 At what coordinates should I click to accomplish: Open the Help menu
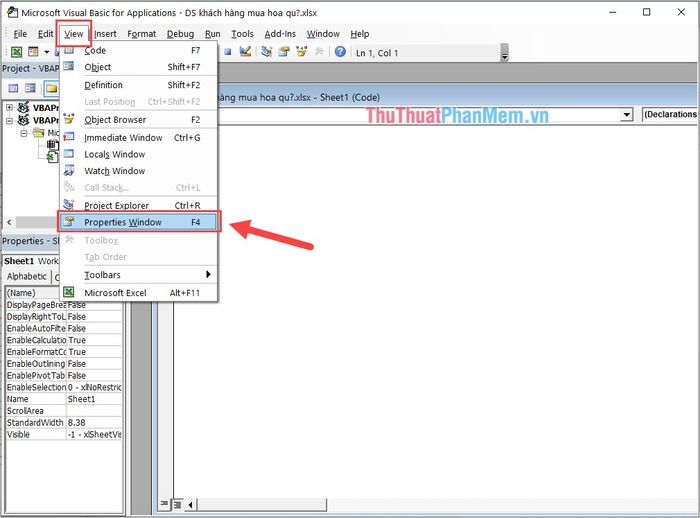tap(359, 34)
